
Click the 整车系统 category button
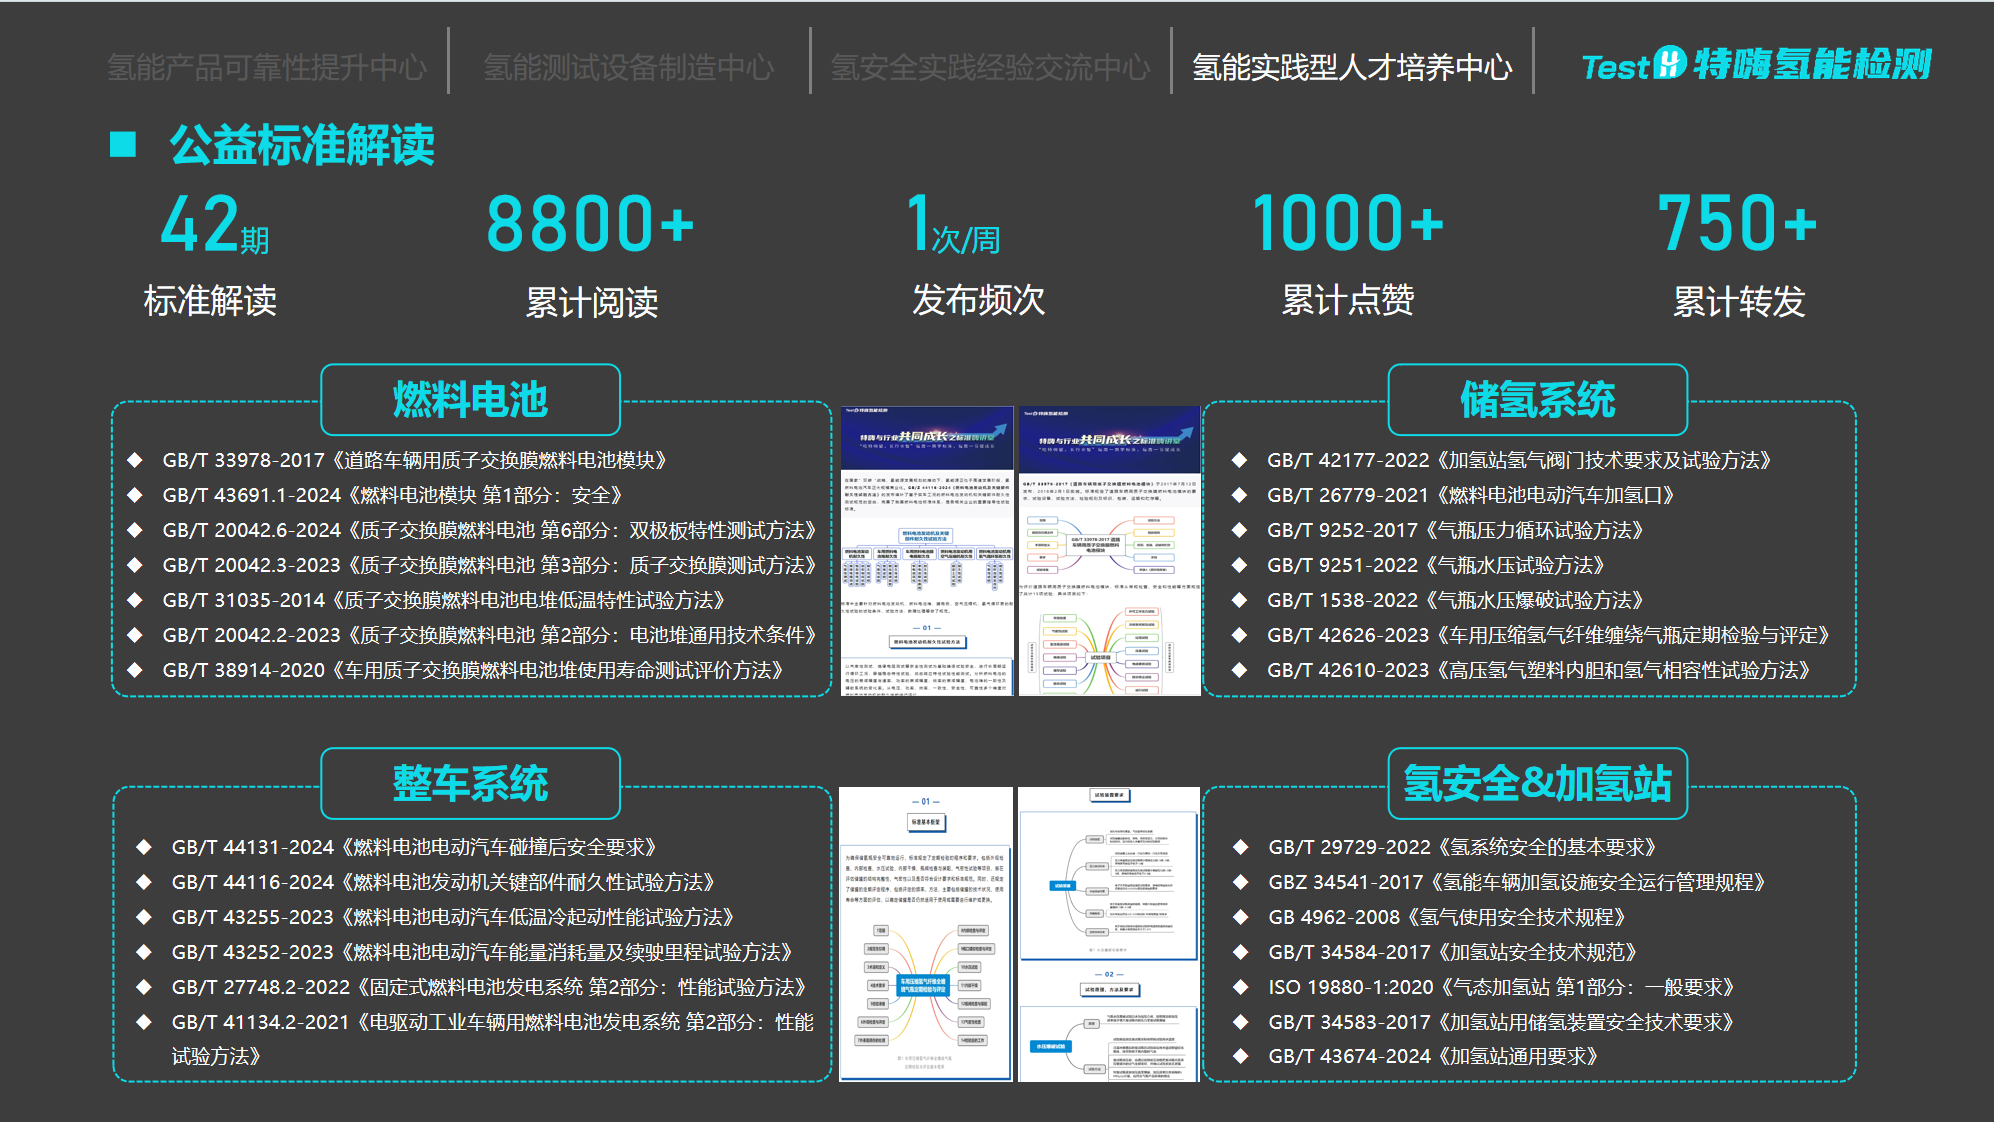(470, 783)
